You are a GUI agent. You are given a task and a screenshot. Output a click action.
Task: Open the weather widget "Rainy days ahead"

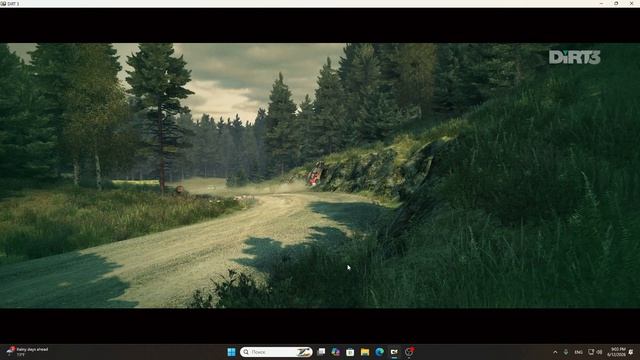[27, 352]
